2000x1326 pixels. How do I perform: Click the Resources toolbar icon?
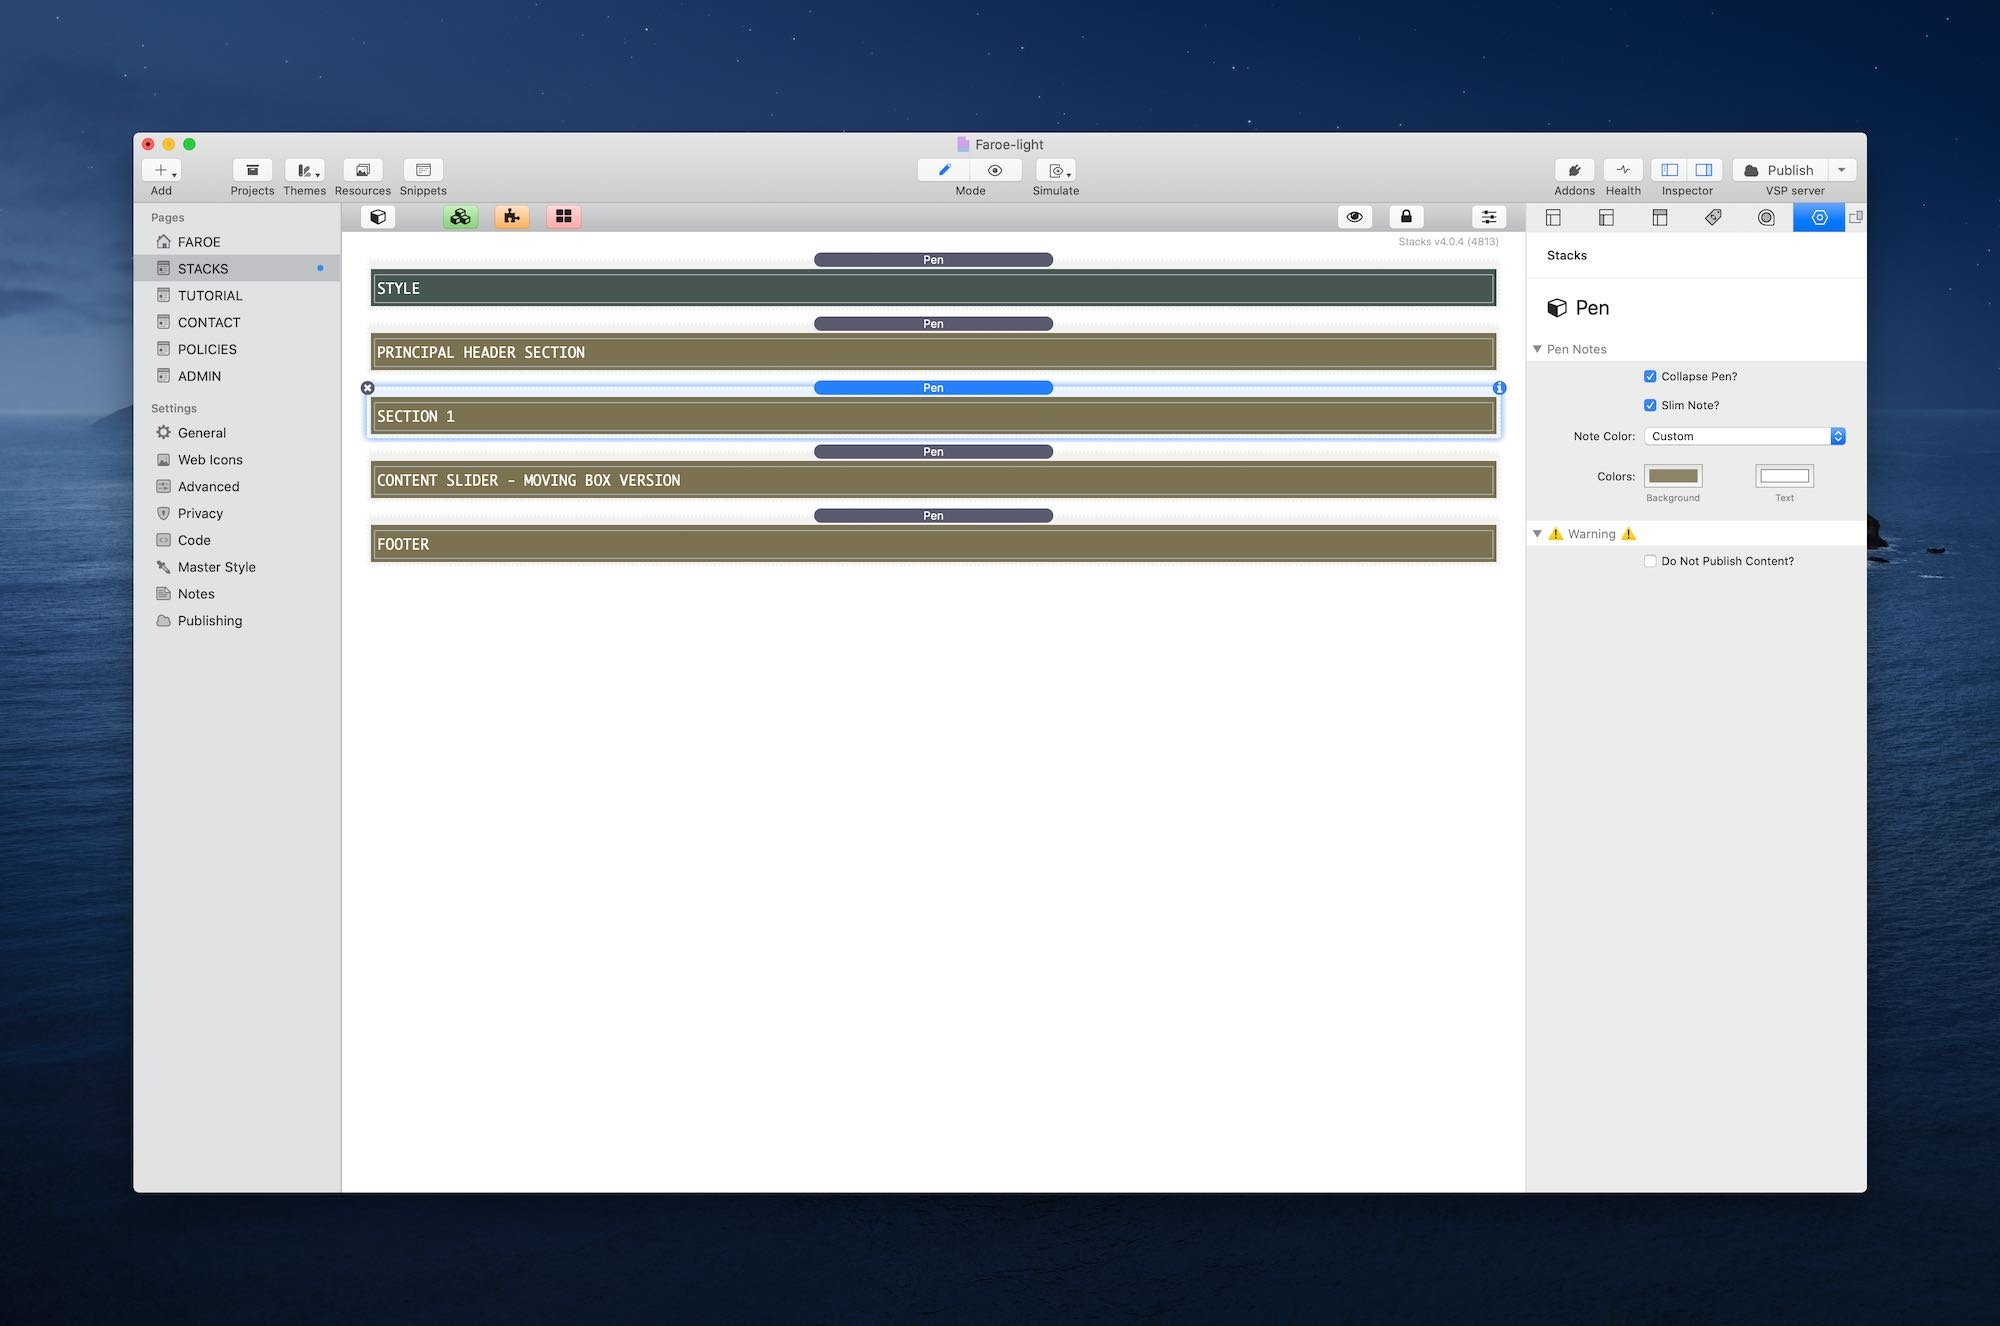[x=362, y=170]
